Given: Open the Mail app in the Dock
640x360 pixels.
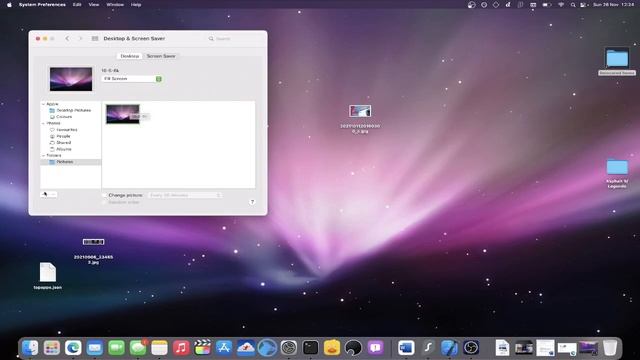Looking at the screenshot, I should pyautogui.click(x=95, y=348).
